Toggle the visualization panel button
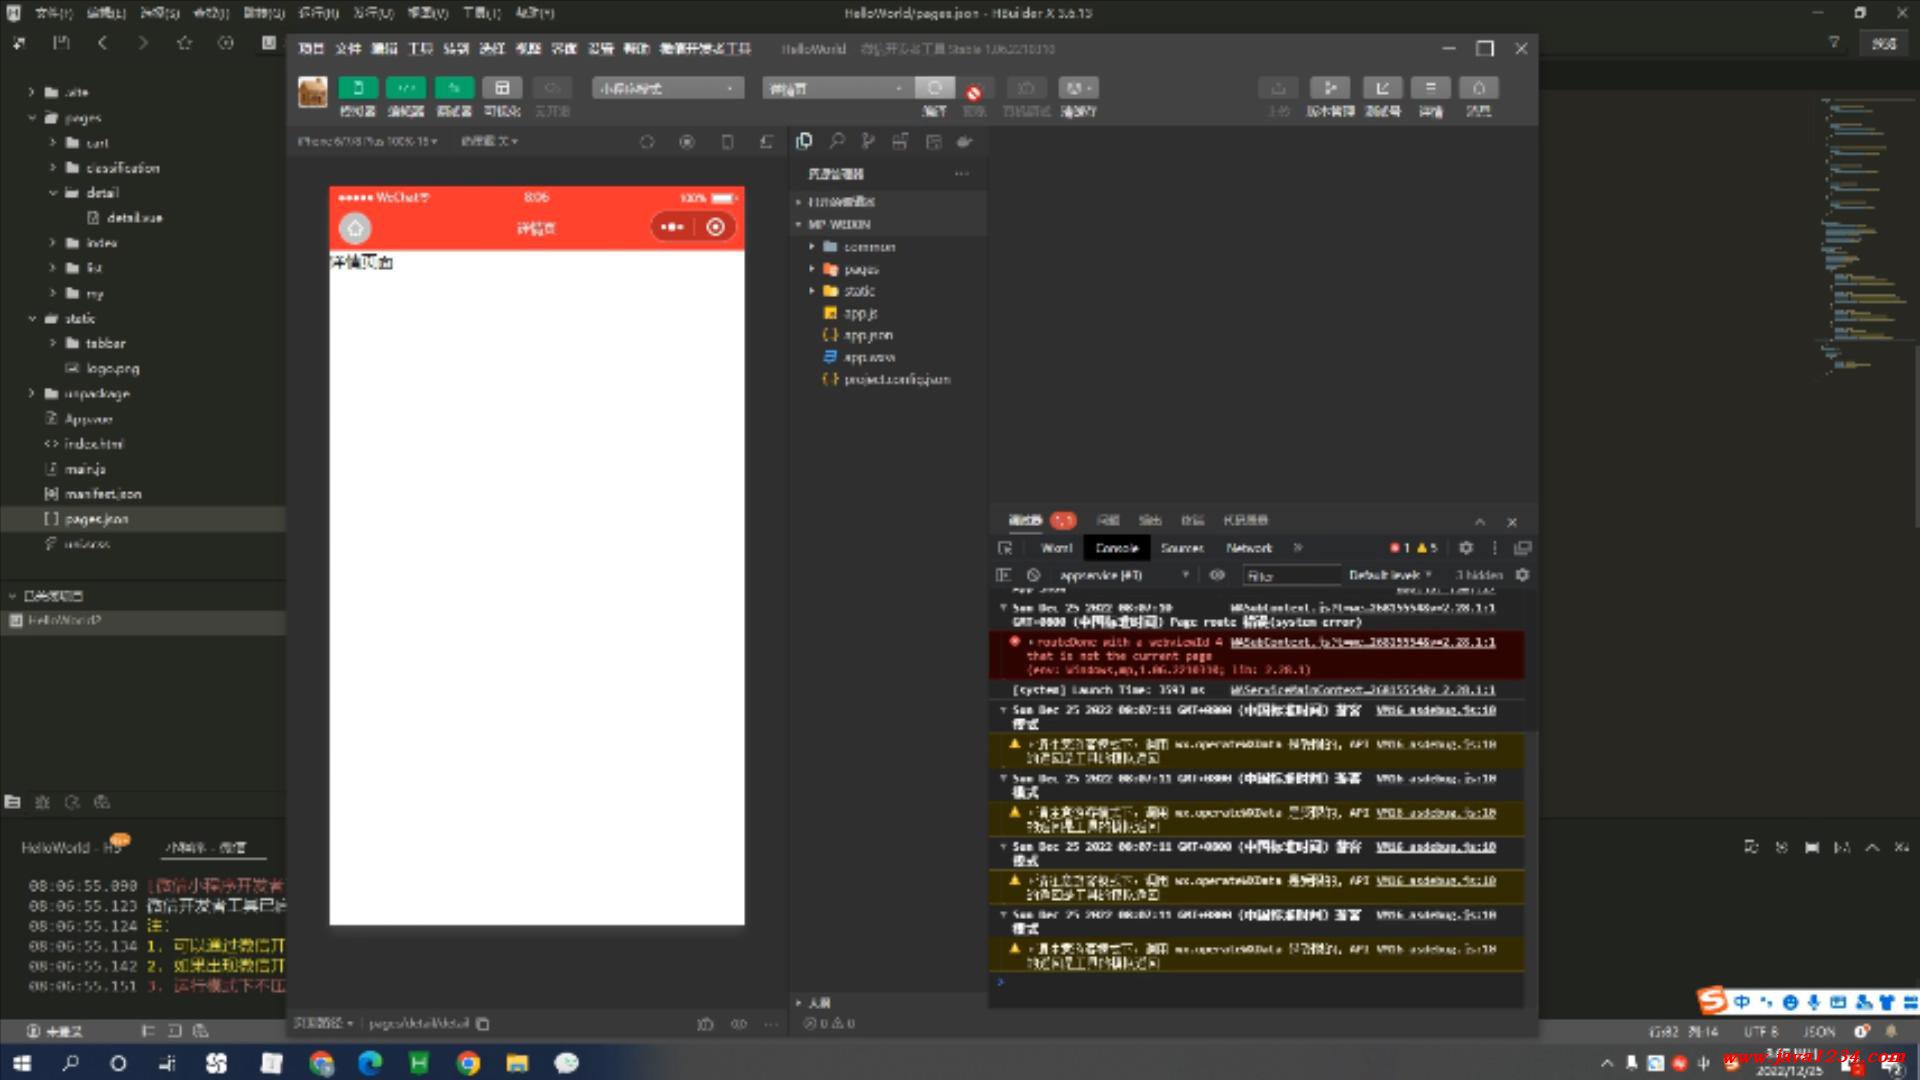 [502, 88]
